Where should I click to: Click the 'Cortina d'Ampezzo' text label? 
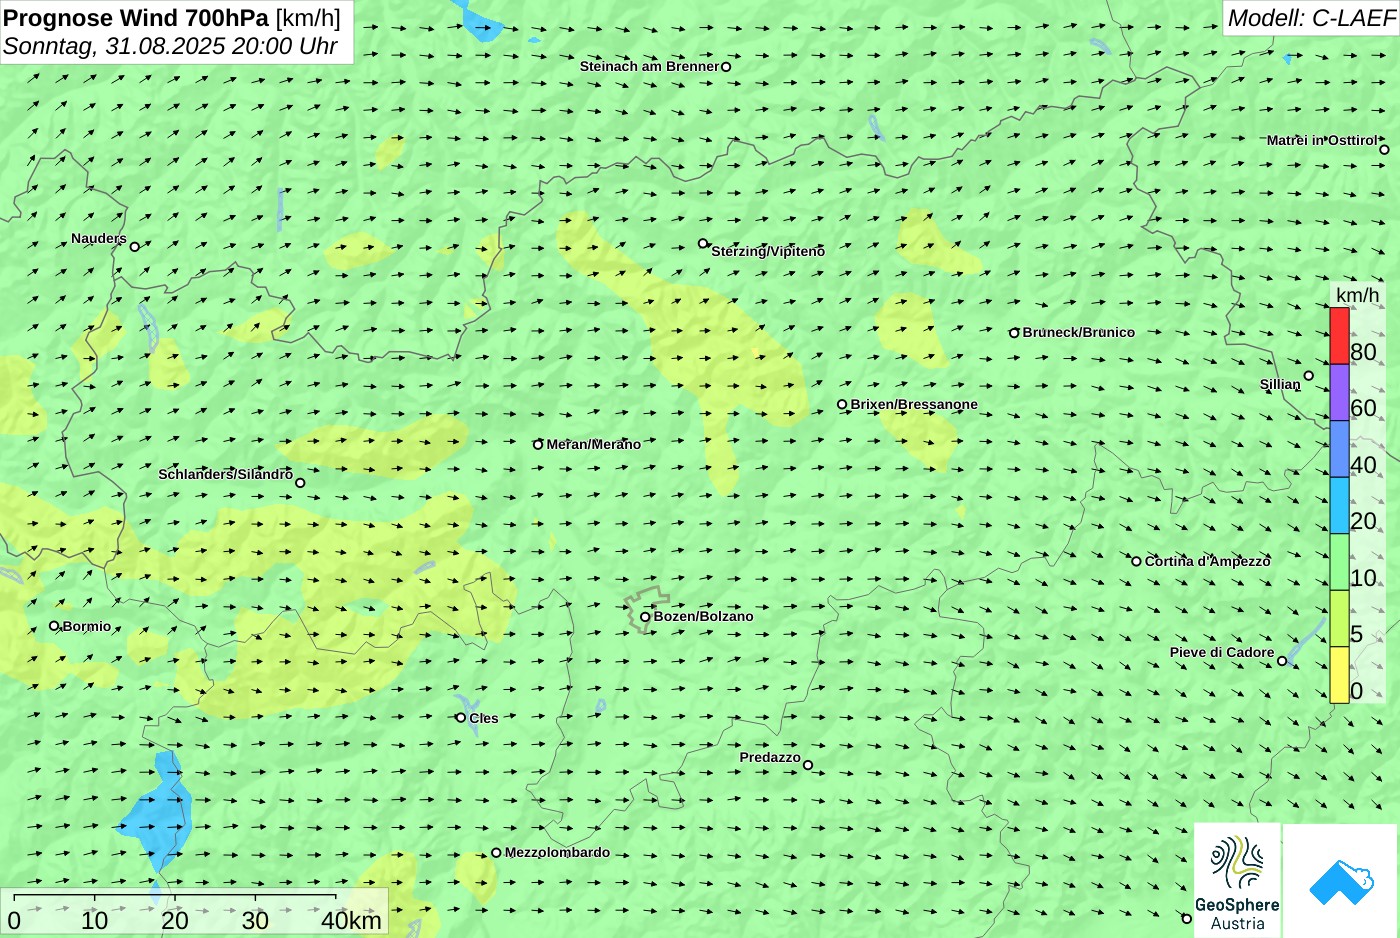[x=1207, y=561]
